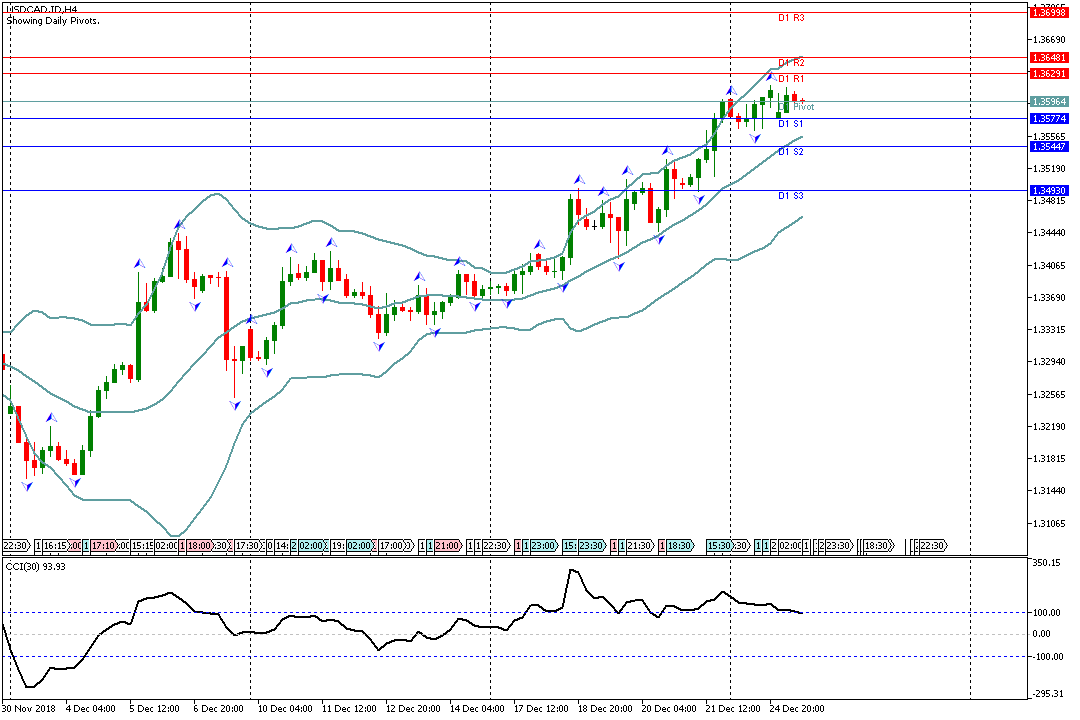Click the USDCAD.ID,H4 chart title
Screen dimensions: 1080x720
pos(41,10)
